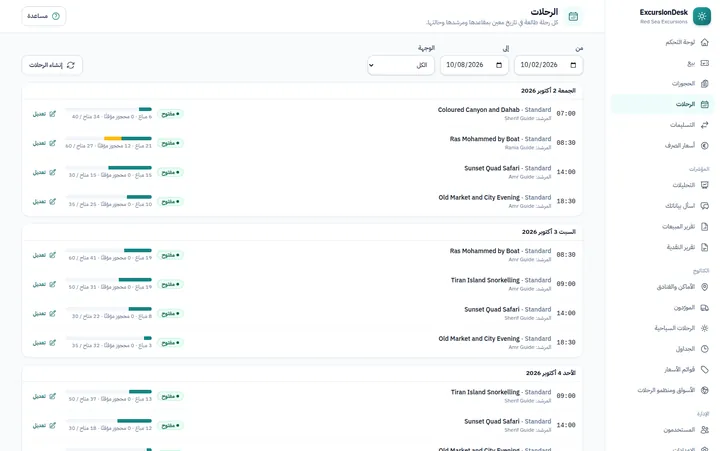
Task: Click seats text '40 / متاح 34' on Coloured Canyon row
Action: (86, 117)
